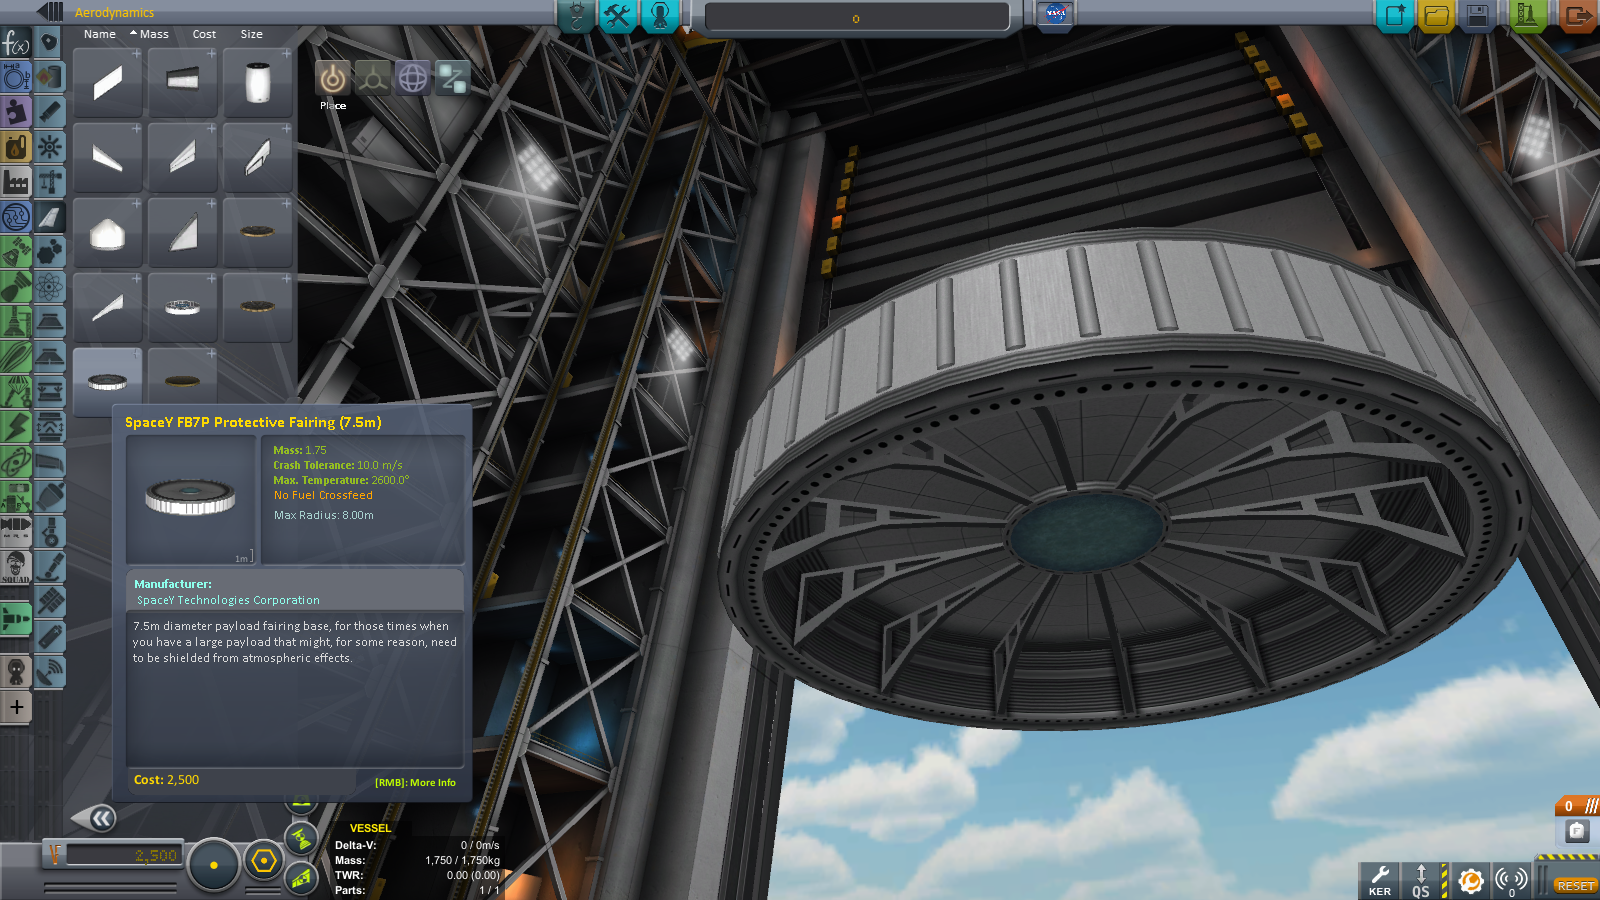Add a new custom category with plus

pyautogui.click(x=16, y=707)
